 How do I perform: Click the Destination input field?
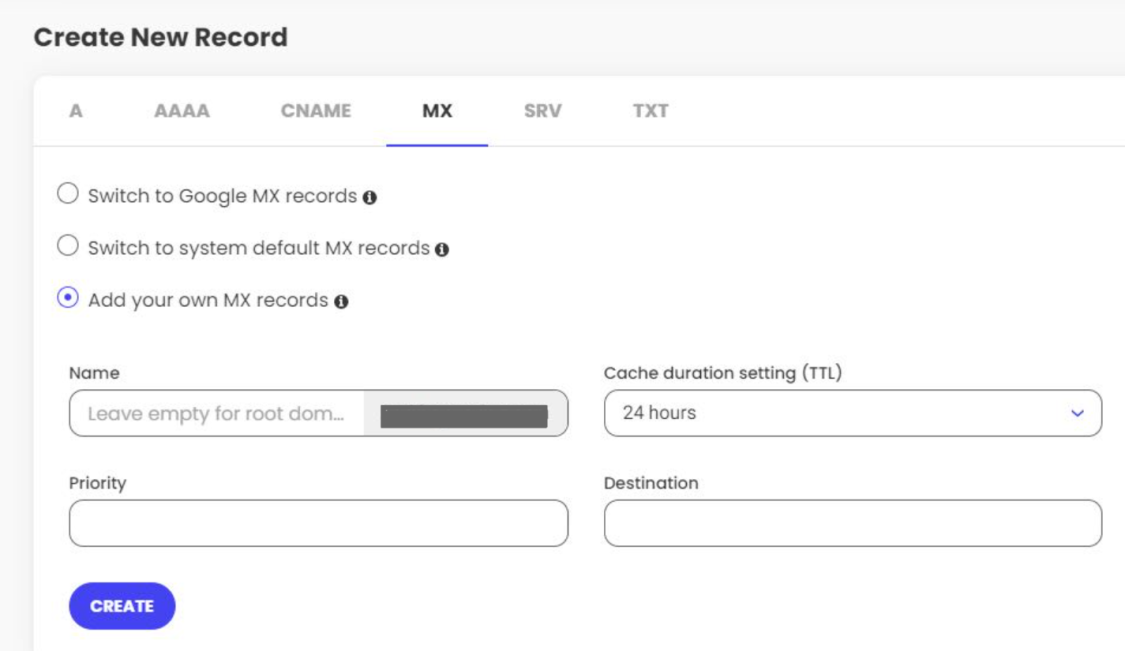tap(852, 523)
